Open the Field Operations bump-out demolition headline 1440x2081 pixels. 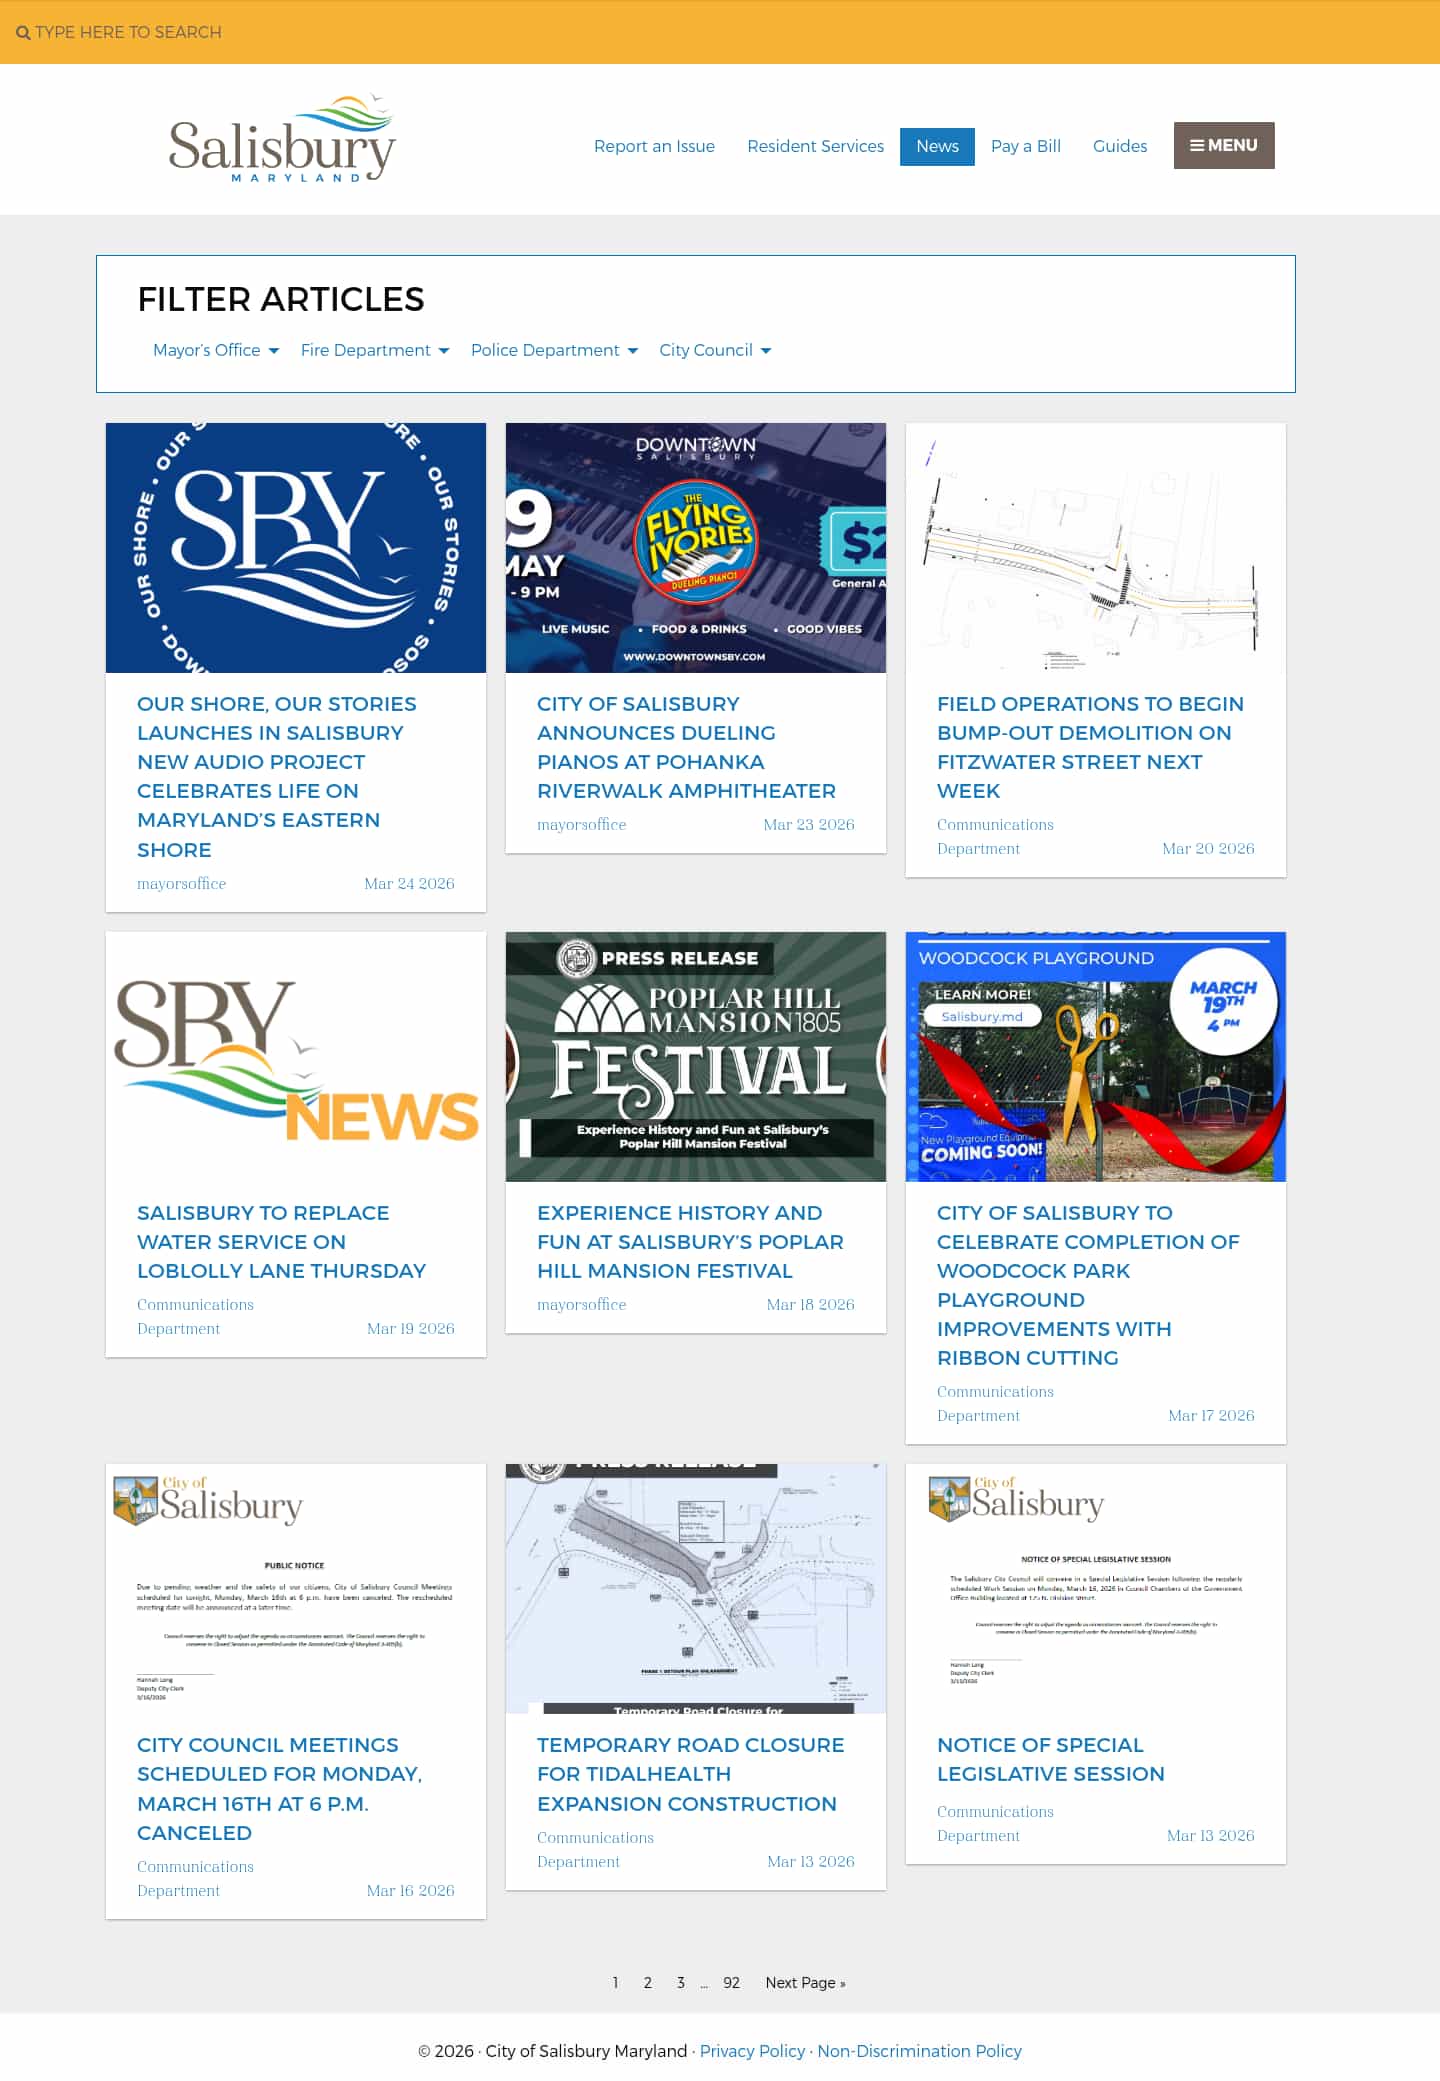[x=1090, y=747]
